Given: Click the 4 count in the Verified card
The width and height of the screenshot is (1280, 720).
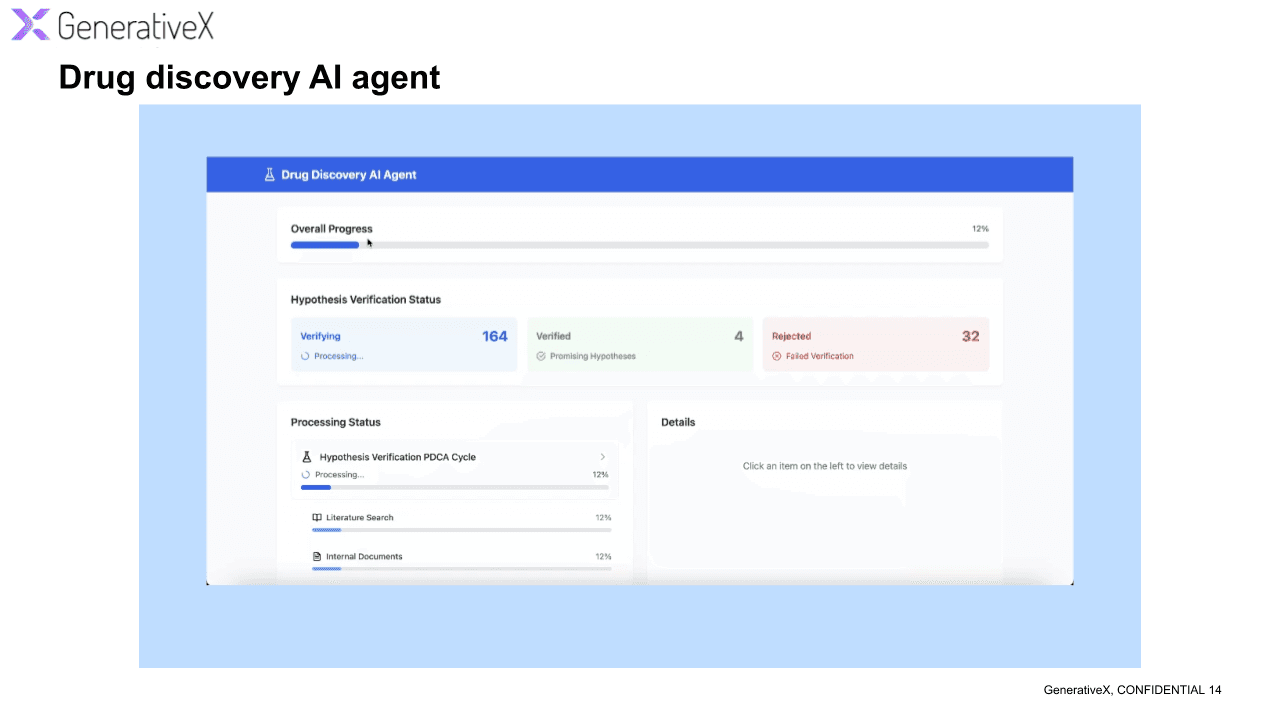Looking at the screenshot, I should click(x=739, y=336).
